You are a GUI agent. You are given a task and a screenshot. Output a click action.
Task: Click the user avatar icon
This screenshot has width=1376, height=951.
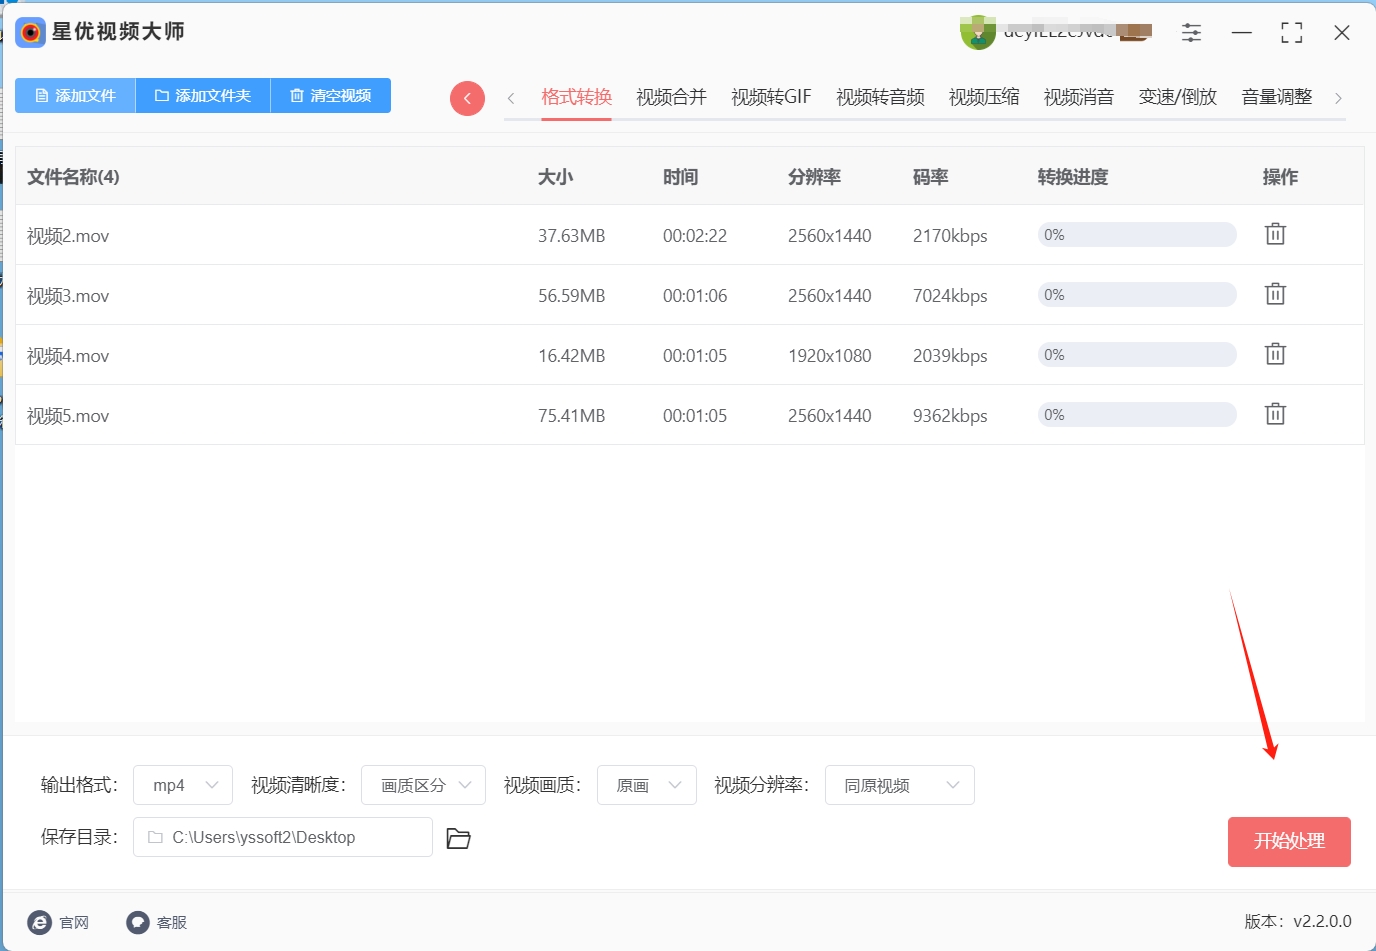point(977,32)
